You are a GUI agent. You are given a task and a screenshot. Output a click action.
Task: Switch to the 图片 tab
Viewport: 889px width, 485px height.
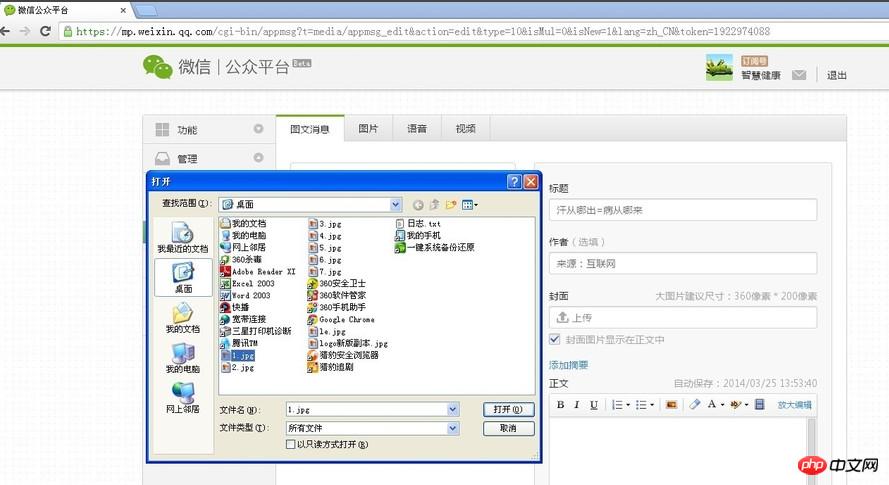368,129
